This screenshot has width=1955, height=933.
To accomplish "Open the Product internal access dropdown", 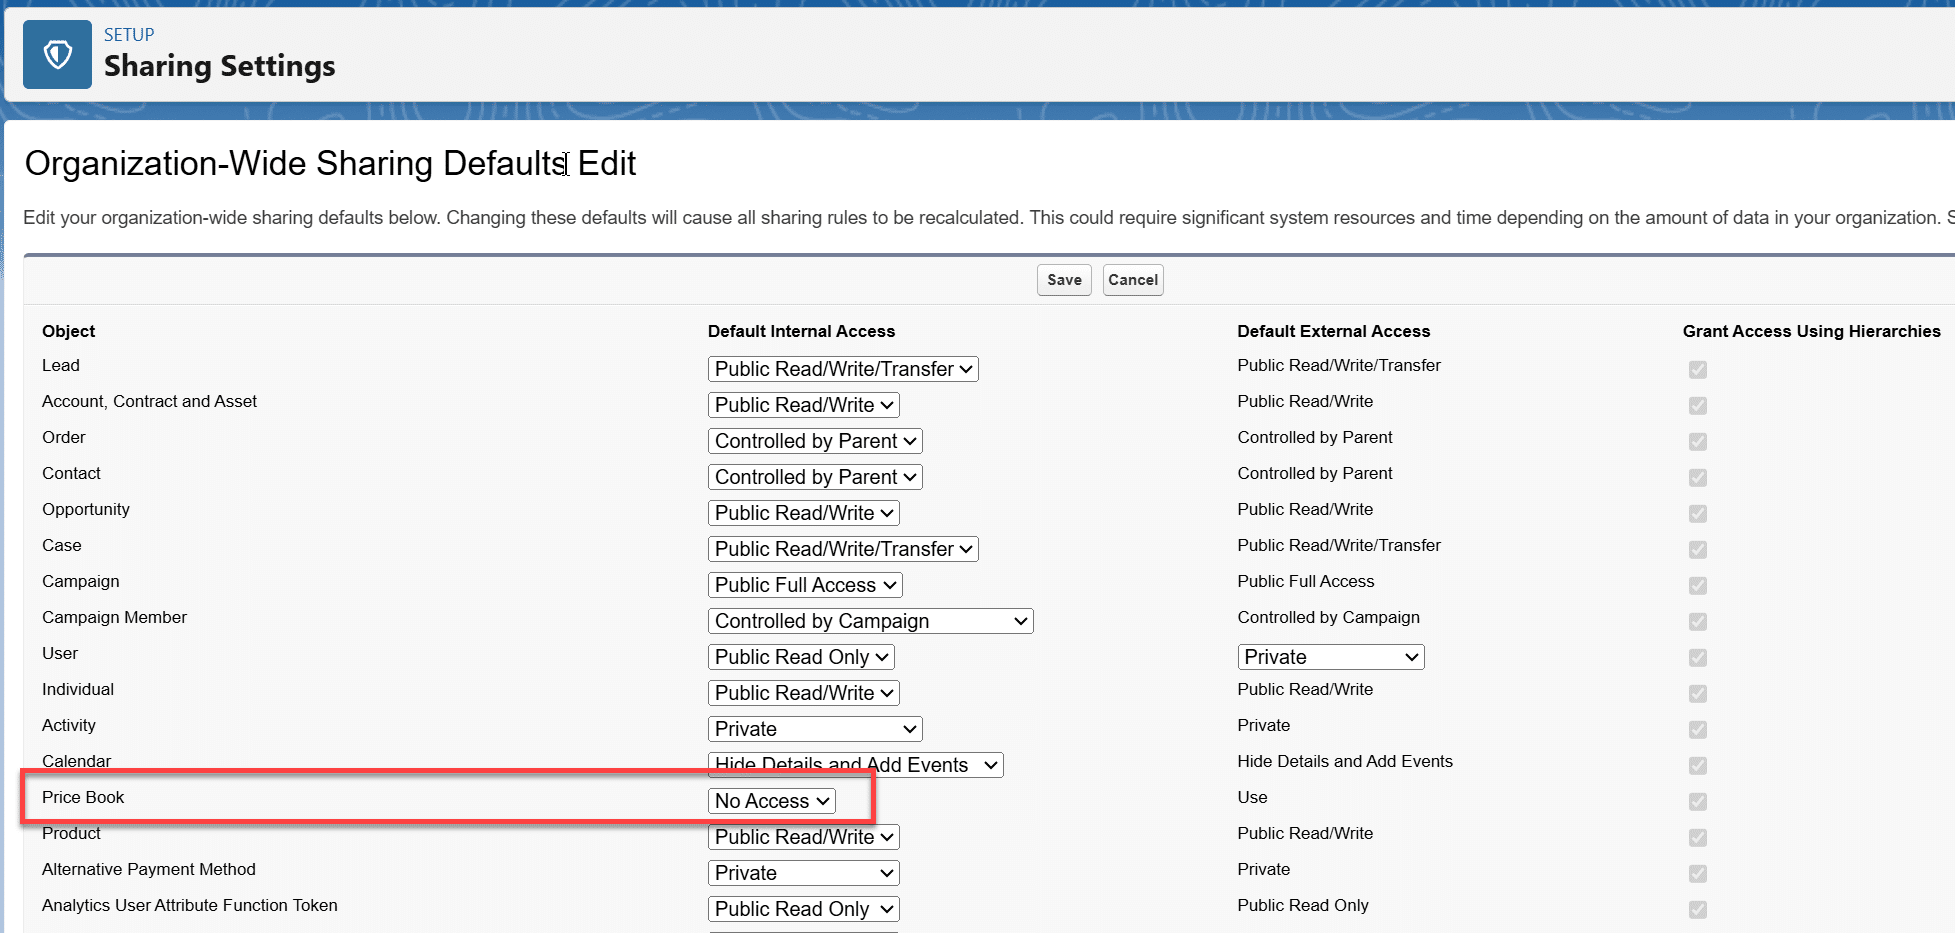I will [x=803, y=837].
